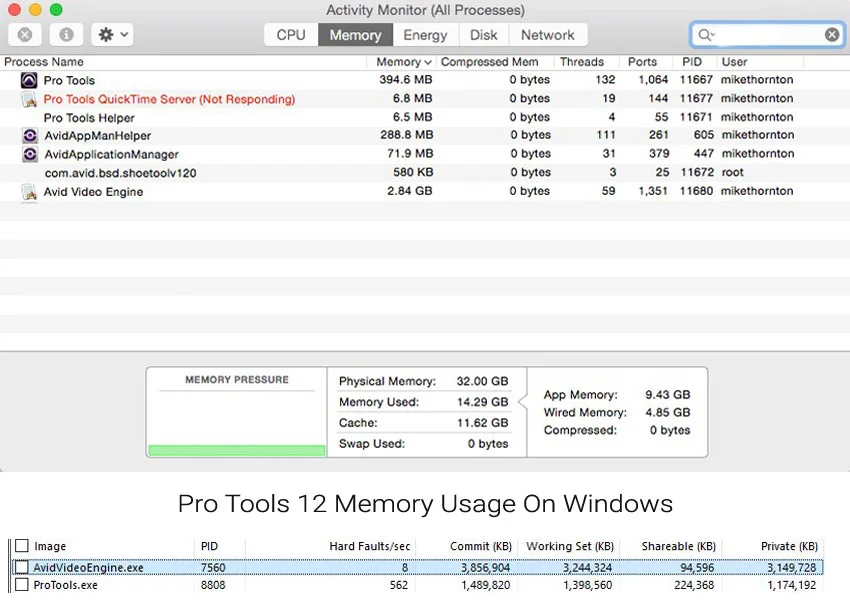Click the Compressed 0 bytes value

670,430
